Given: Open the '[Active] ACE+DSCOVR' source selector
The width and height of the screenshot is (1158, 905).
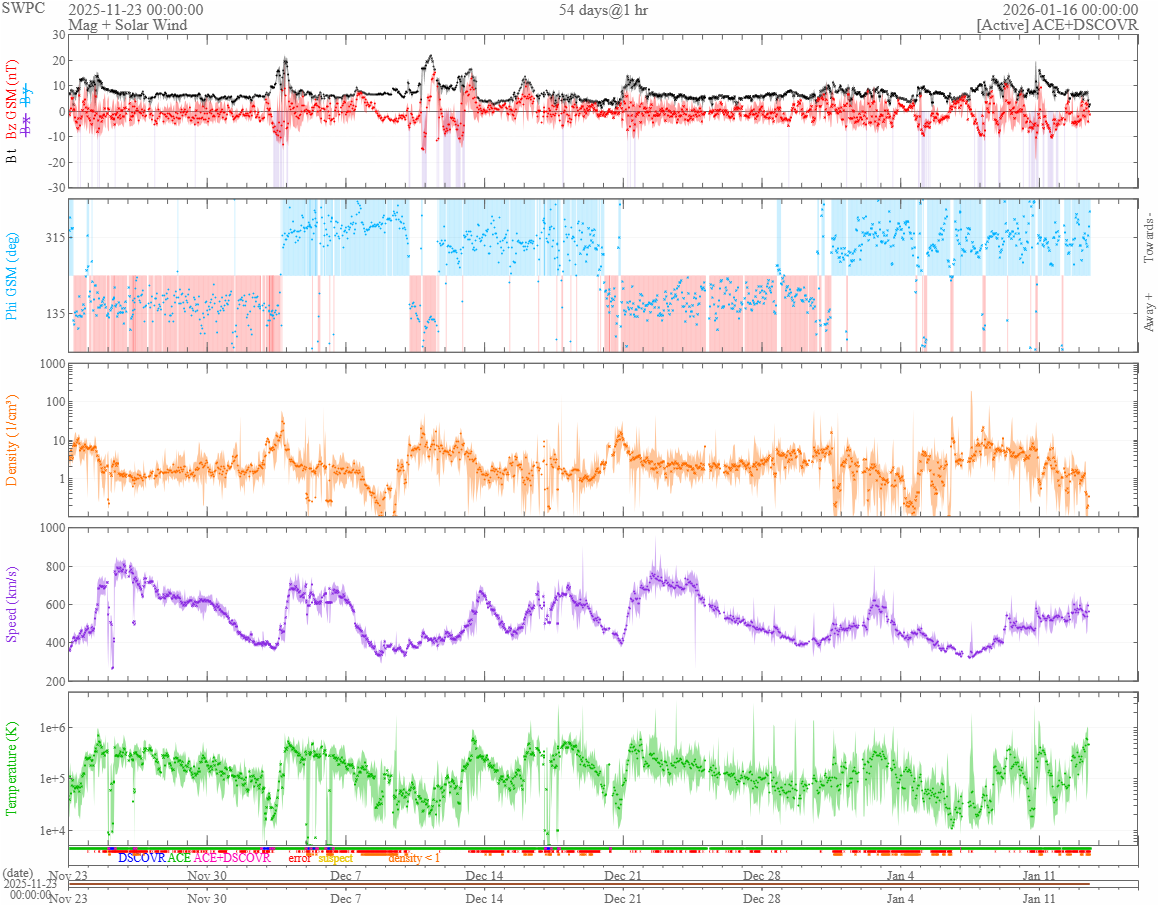Looking at the screenshot, I should (x=1058, y=24).
